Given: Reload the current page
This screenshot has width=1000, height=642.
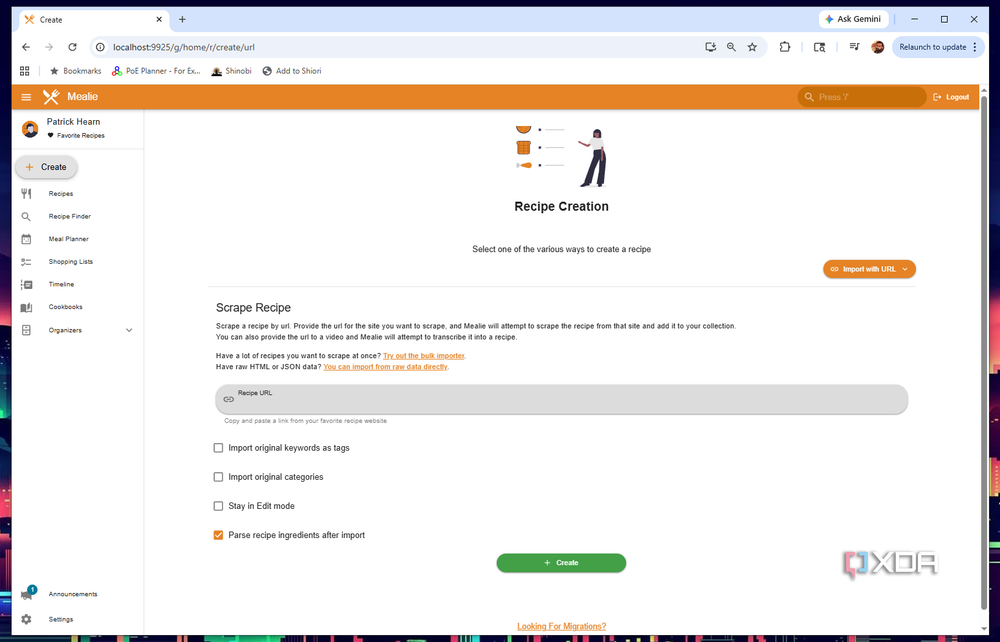Looking at the screenshot, I should click(73, 47).
